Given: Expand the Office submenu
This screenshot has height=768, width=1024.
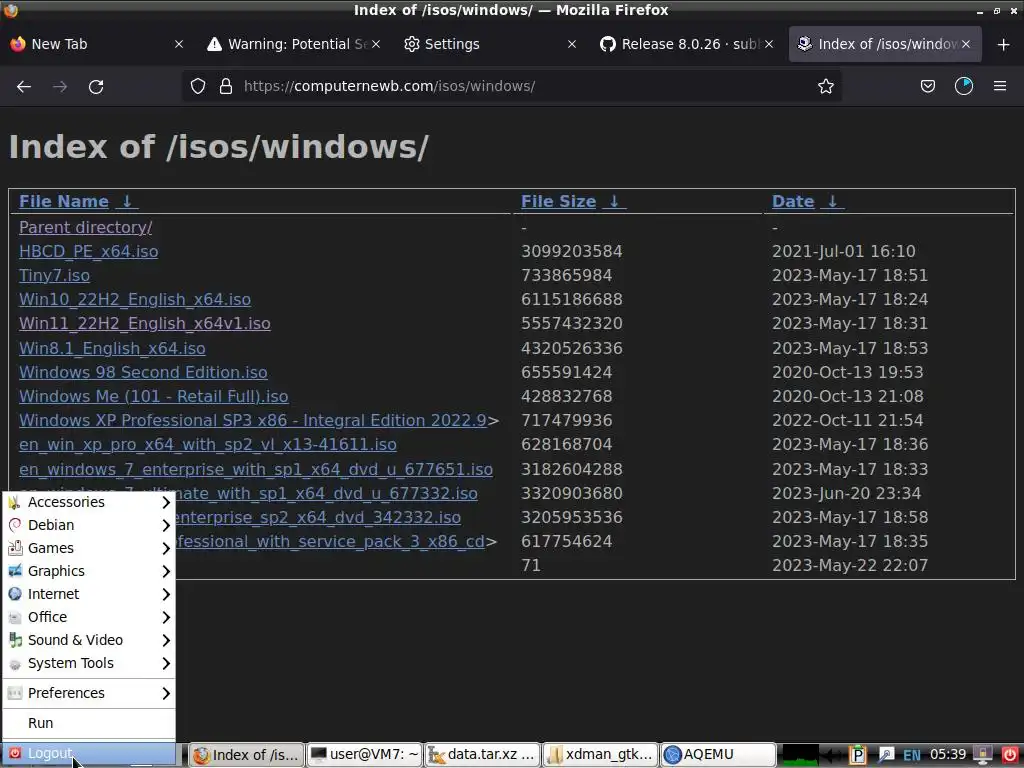Looking at the screenshot, I should click(x=89, y=617).
